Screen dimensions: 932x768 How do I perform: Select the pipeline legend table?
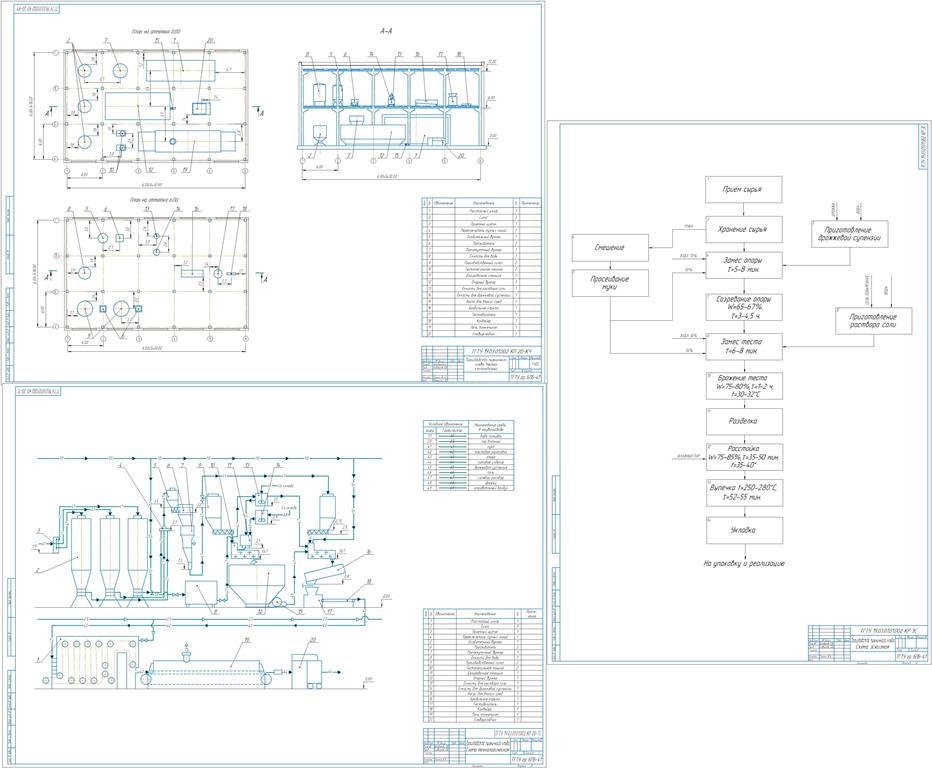tap(468, 455)
